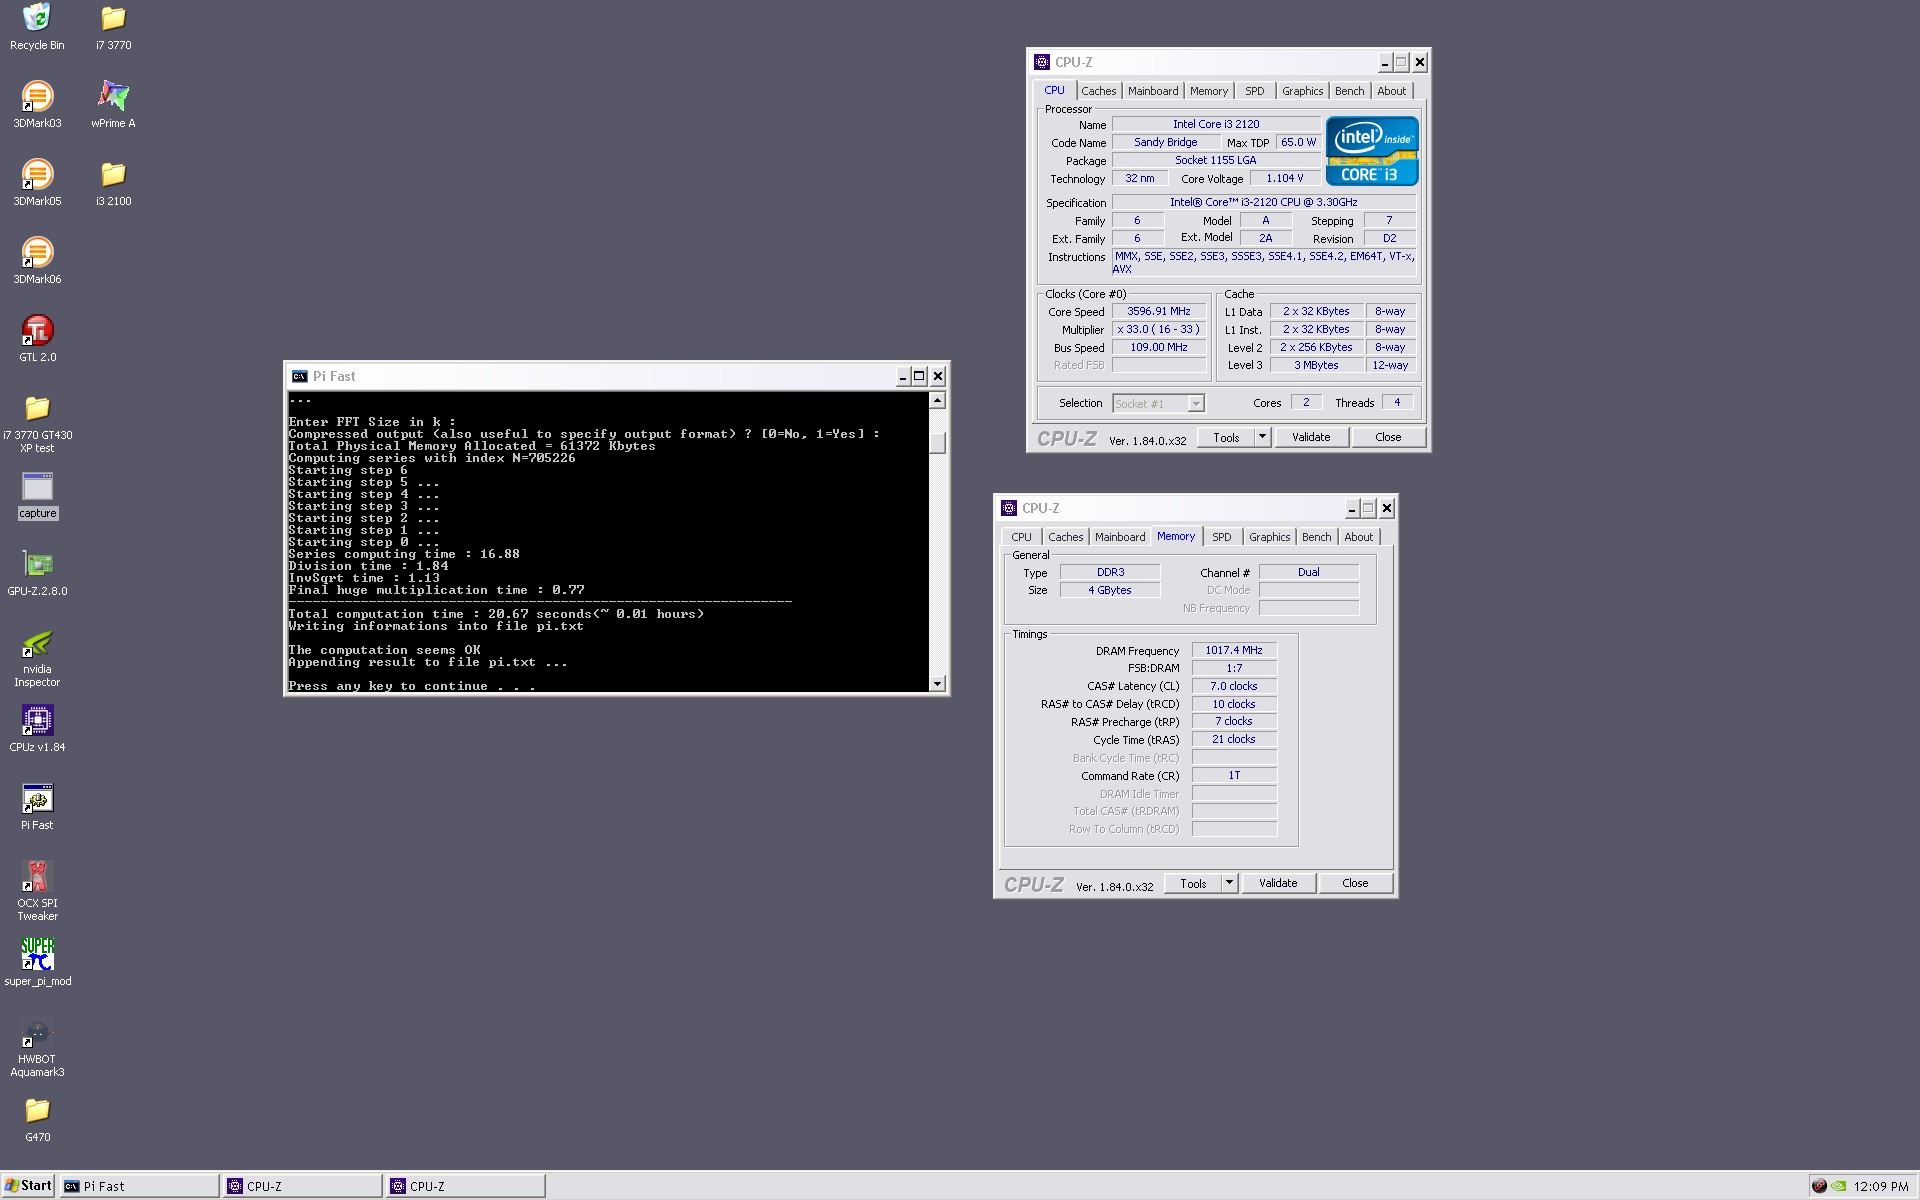1920x1200 pixels.
Task: Click the Pi Fast window title icon
Action: (x=299, y=376)
